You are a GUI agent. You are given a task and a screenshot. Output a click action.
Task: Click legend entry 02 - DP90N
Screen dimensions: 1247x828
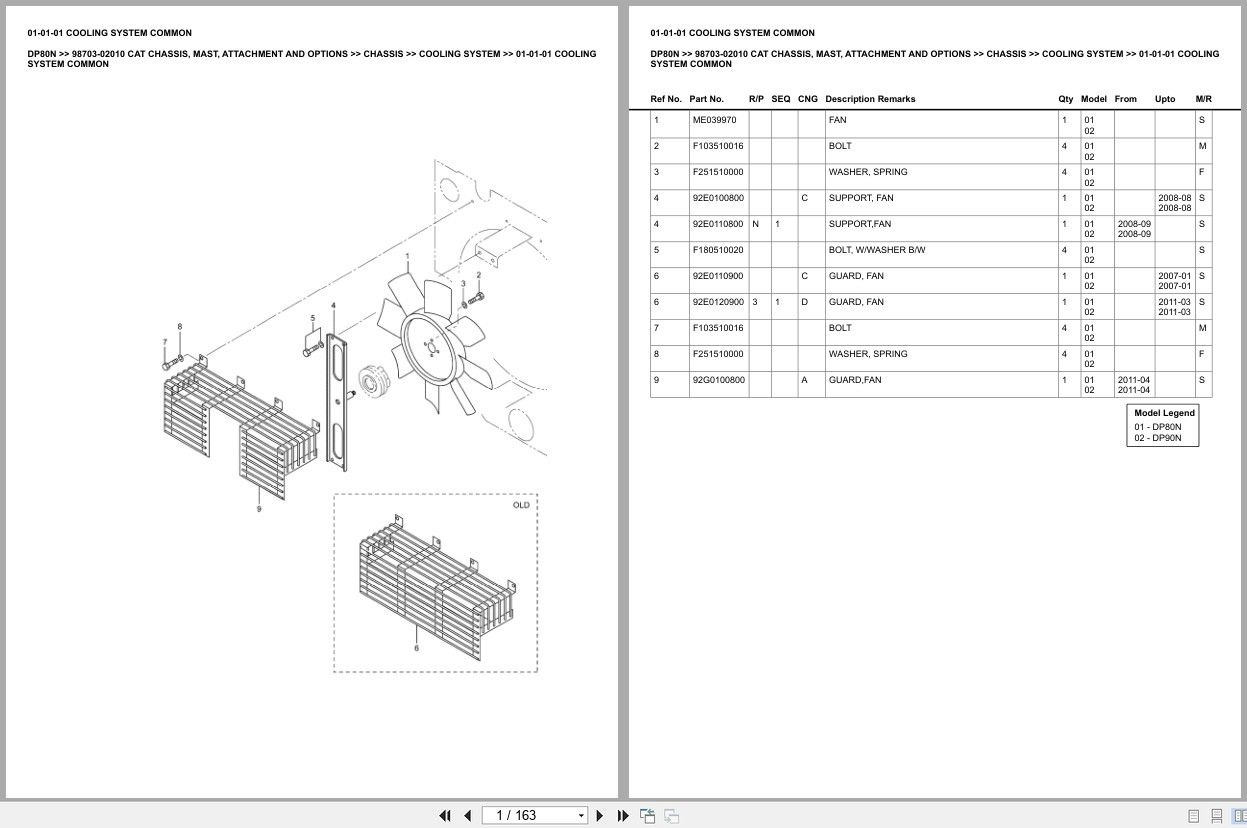(1157, 438)
